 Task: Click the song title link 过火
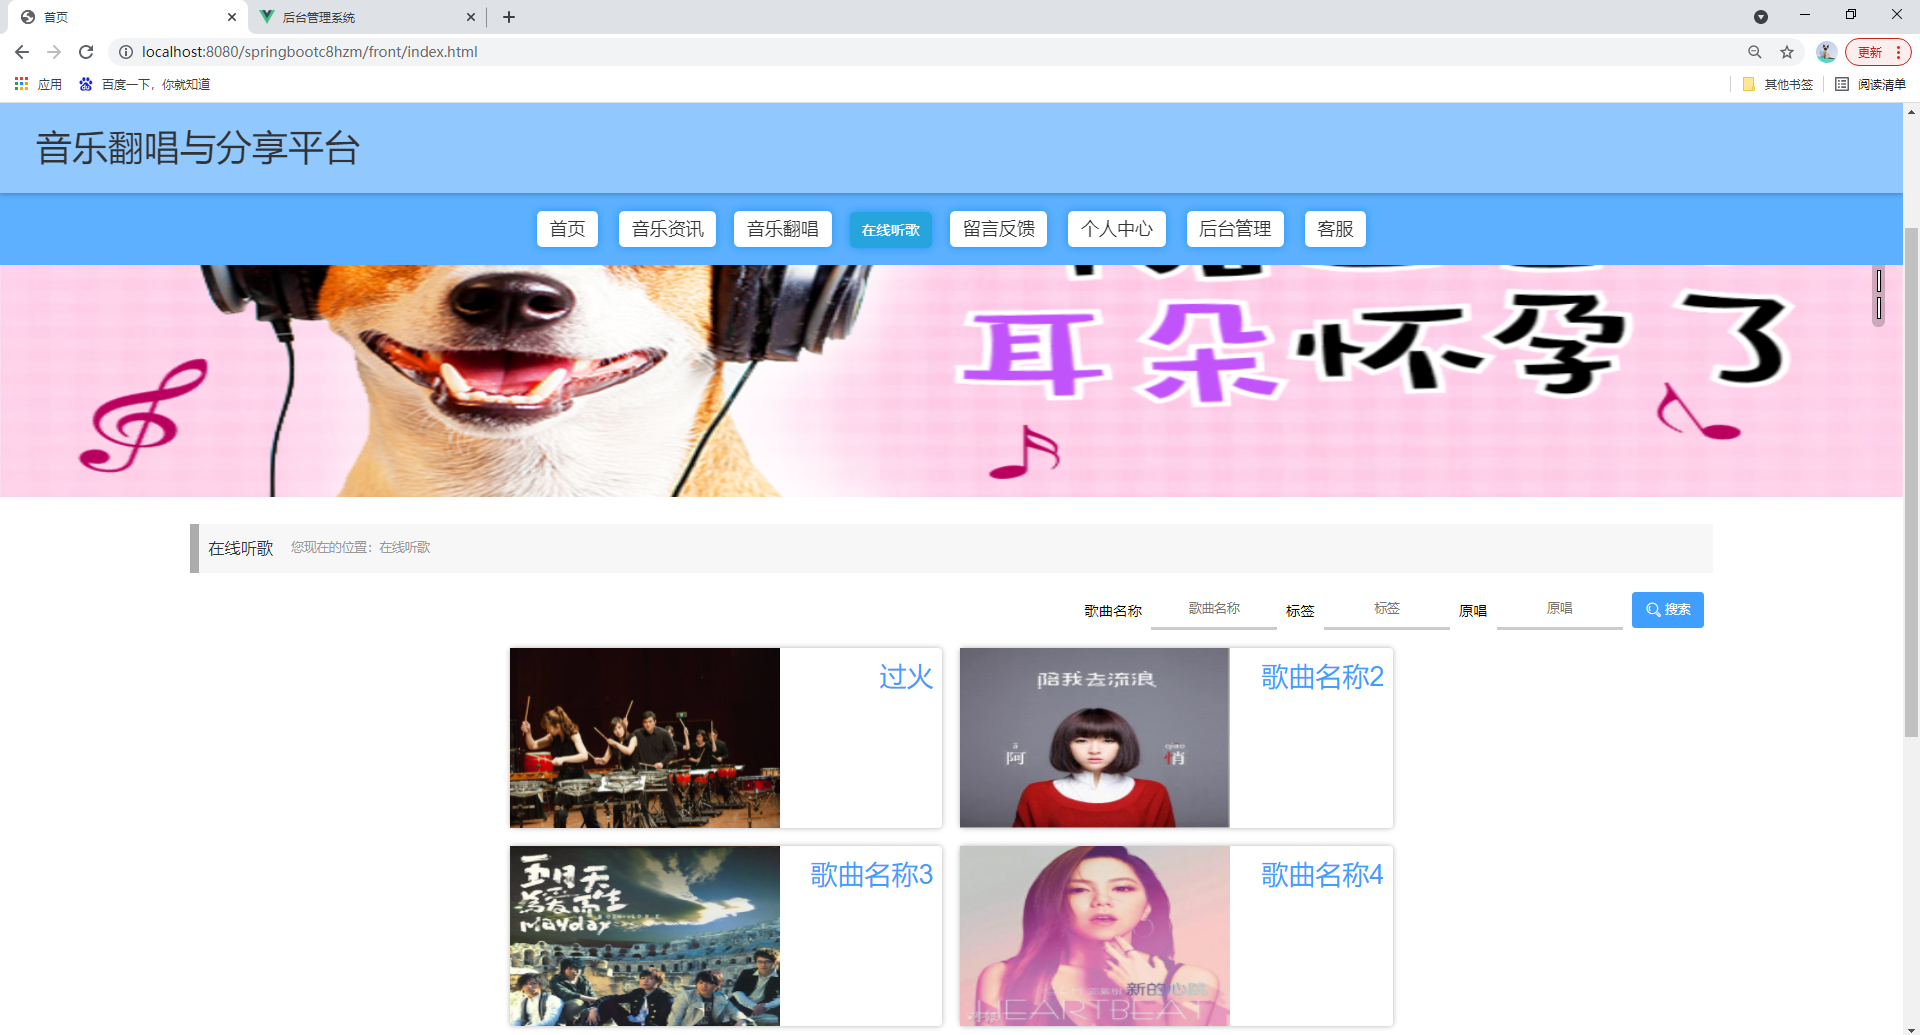[x=904, y=677]
